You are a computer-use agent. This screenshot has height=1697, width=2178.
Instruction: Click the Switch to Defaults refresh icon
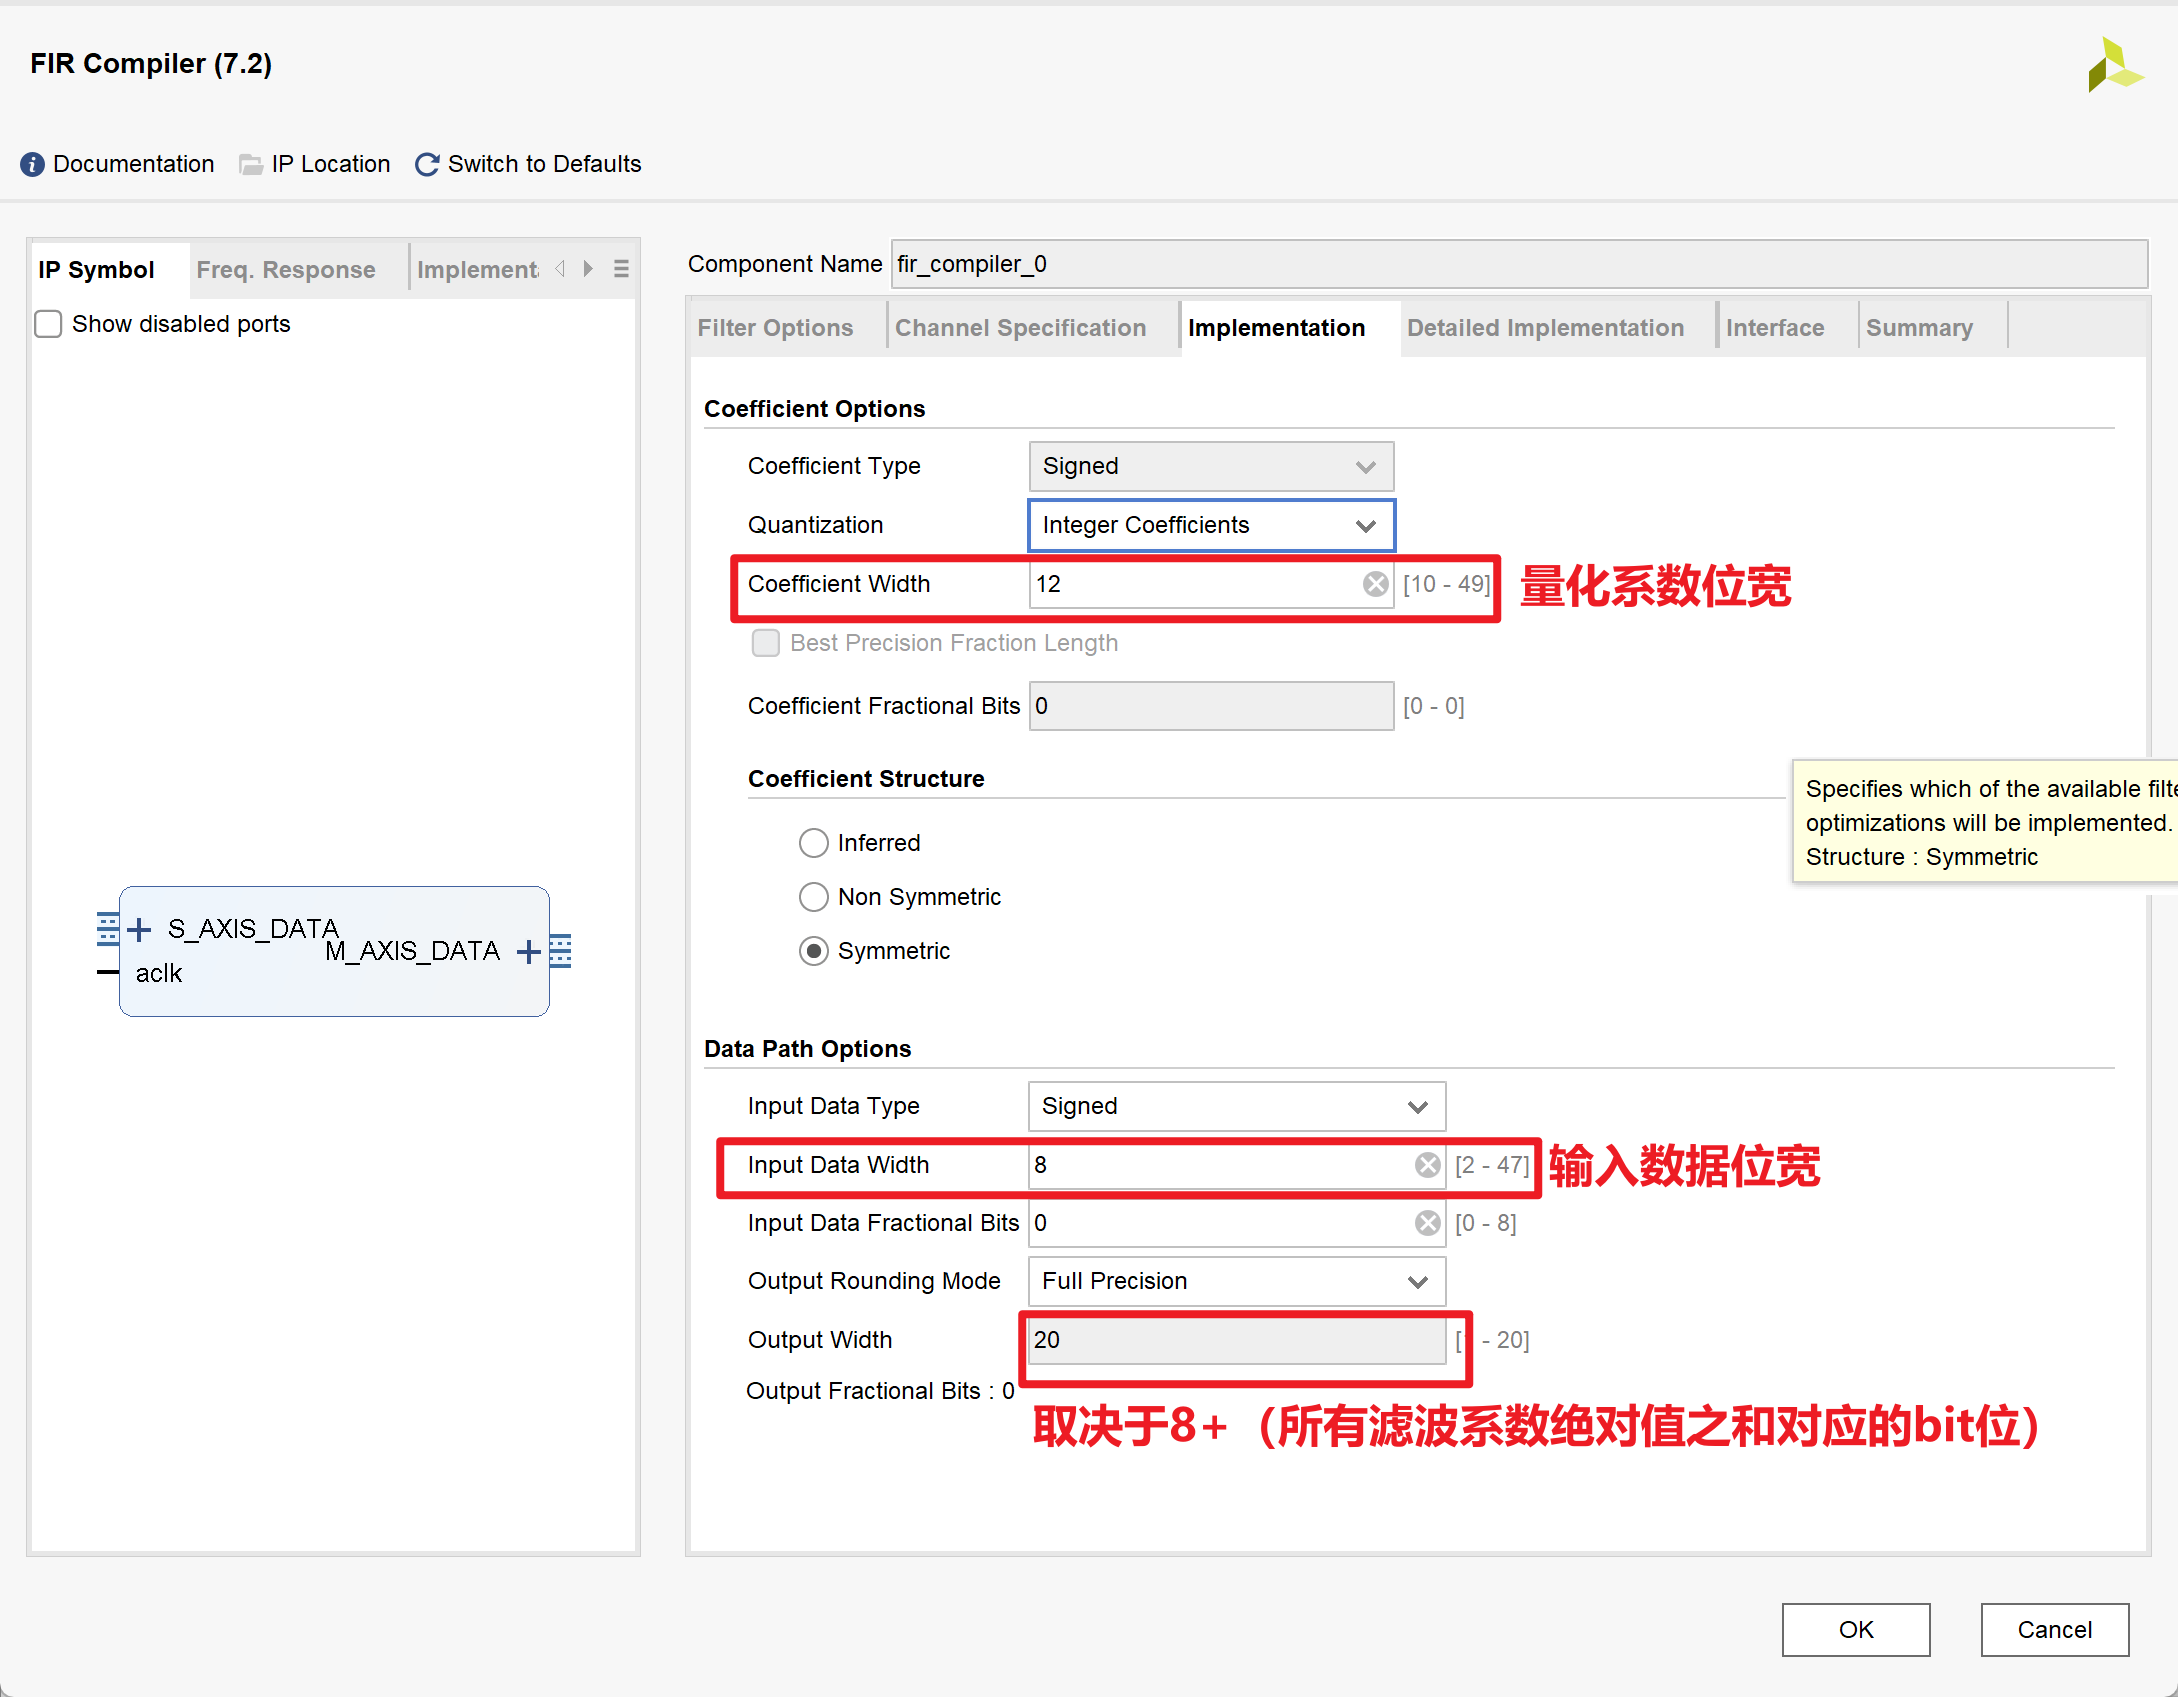click(427, 165)
